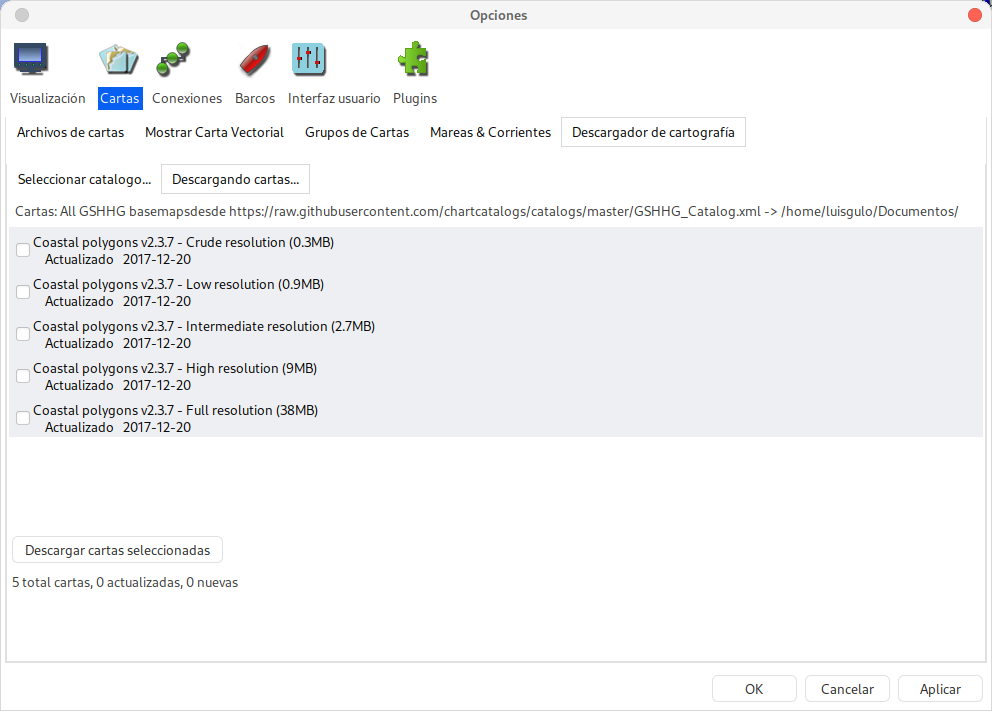992x711 pixels.
Task: Switch to Grupos de Cartas tab
Action: (x=357, y=132)
